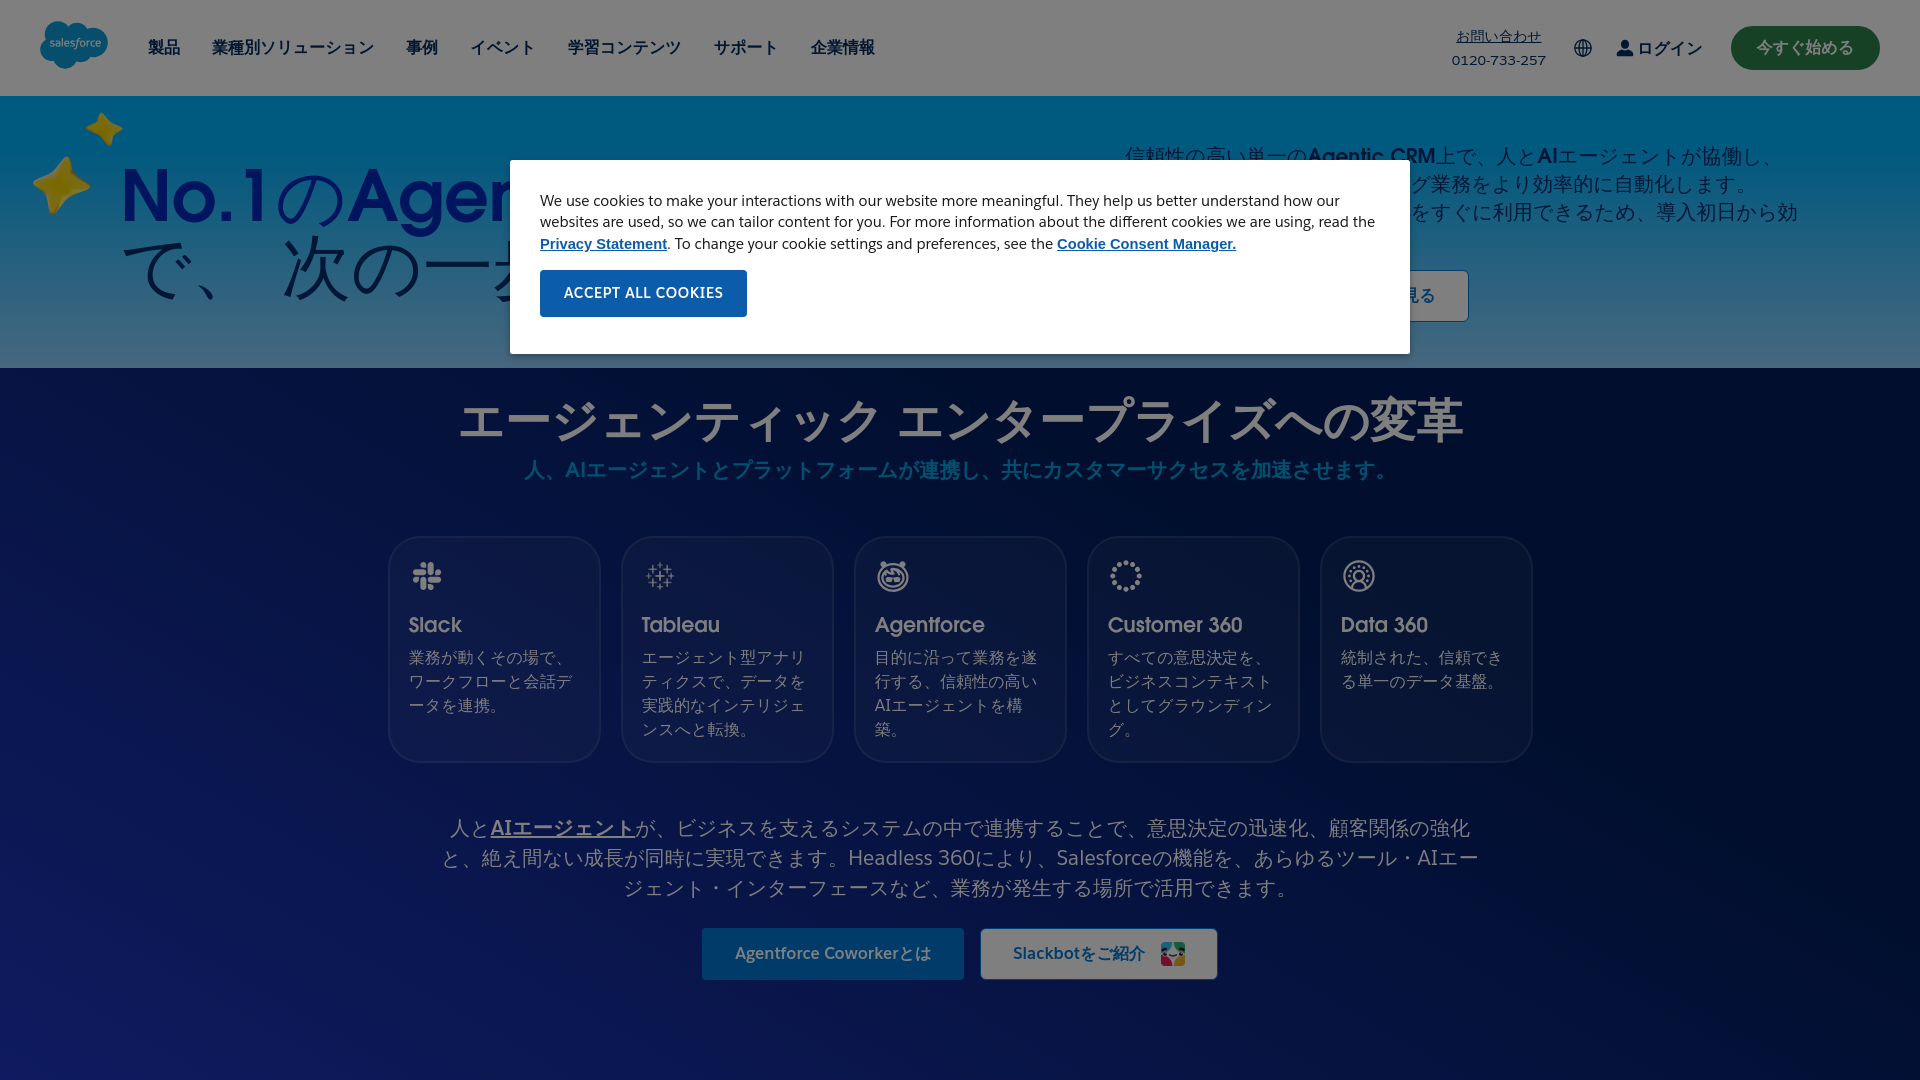Click the Data 360 description 統制された、信頼できる
This screenshot has height=1080, width=1920.
click(1421, 670)
